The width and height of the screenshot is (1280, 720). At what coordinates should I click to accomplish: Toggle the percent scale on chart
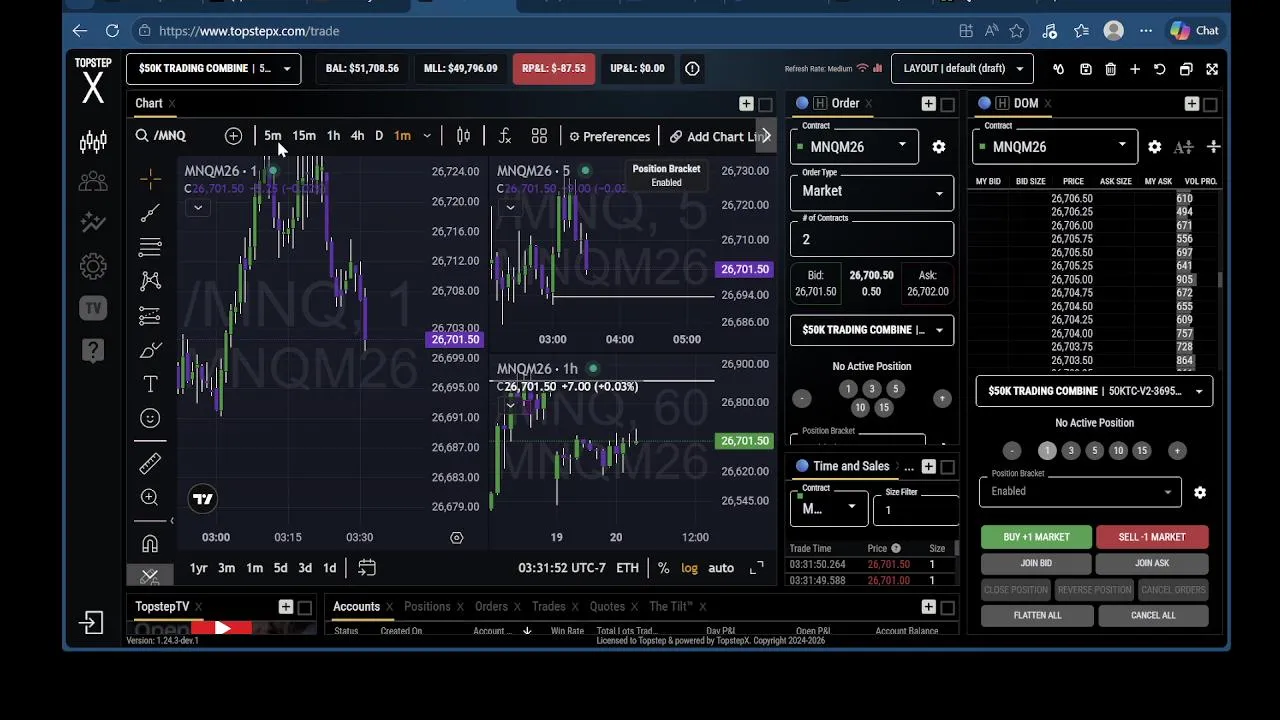(663, 568)
